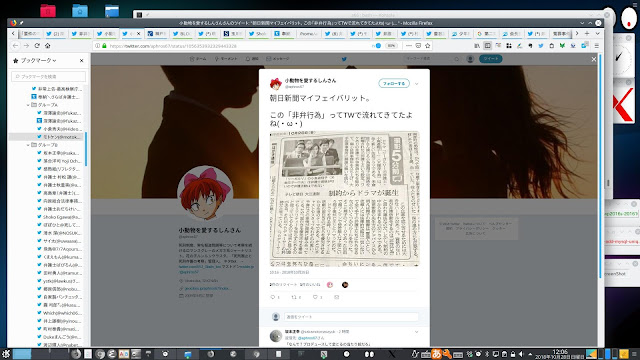Switch to the Promo tab

click(x=308, y=33)
